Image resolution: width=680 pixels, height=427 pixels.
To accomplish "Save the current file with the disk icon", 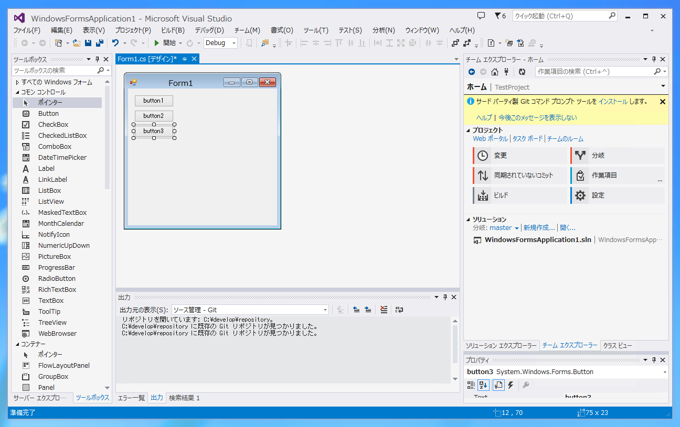I will coord(88,43).
